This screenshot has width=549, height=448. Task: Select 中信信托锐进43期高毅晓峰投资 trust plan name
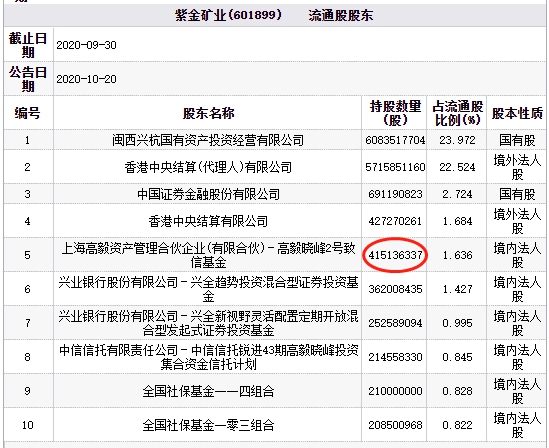point(208,357)
